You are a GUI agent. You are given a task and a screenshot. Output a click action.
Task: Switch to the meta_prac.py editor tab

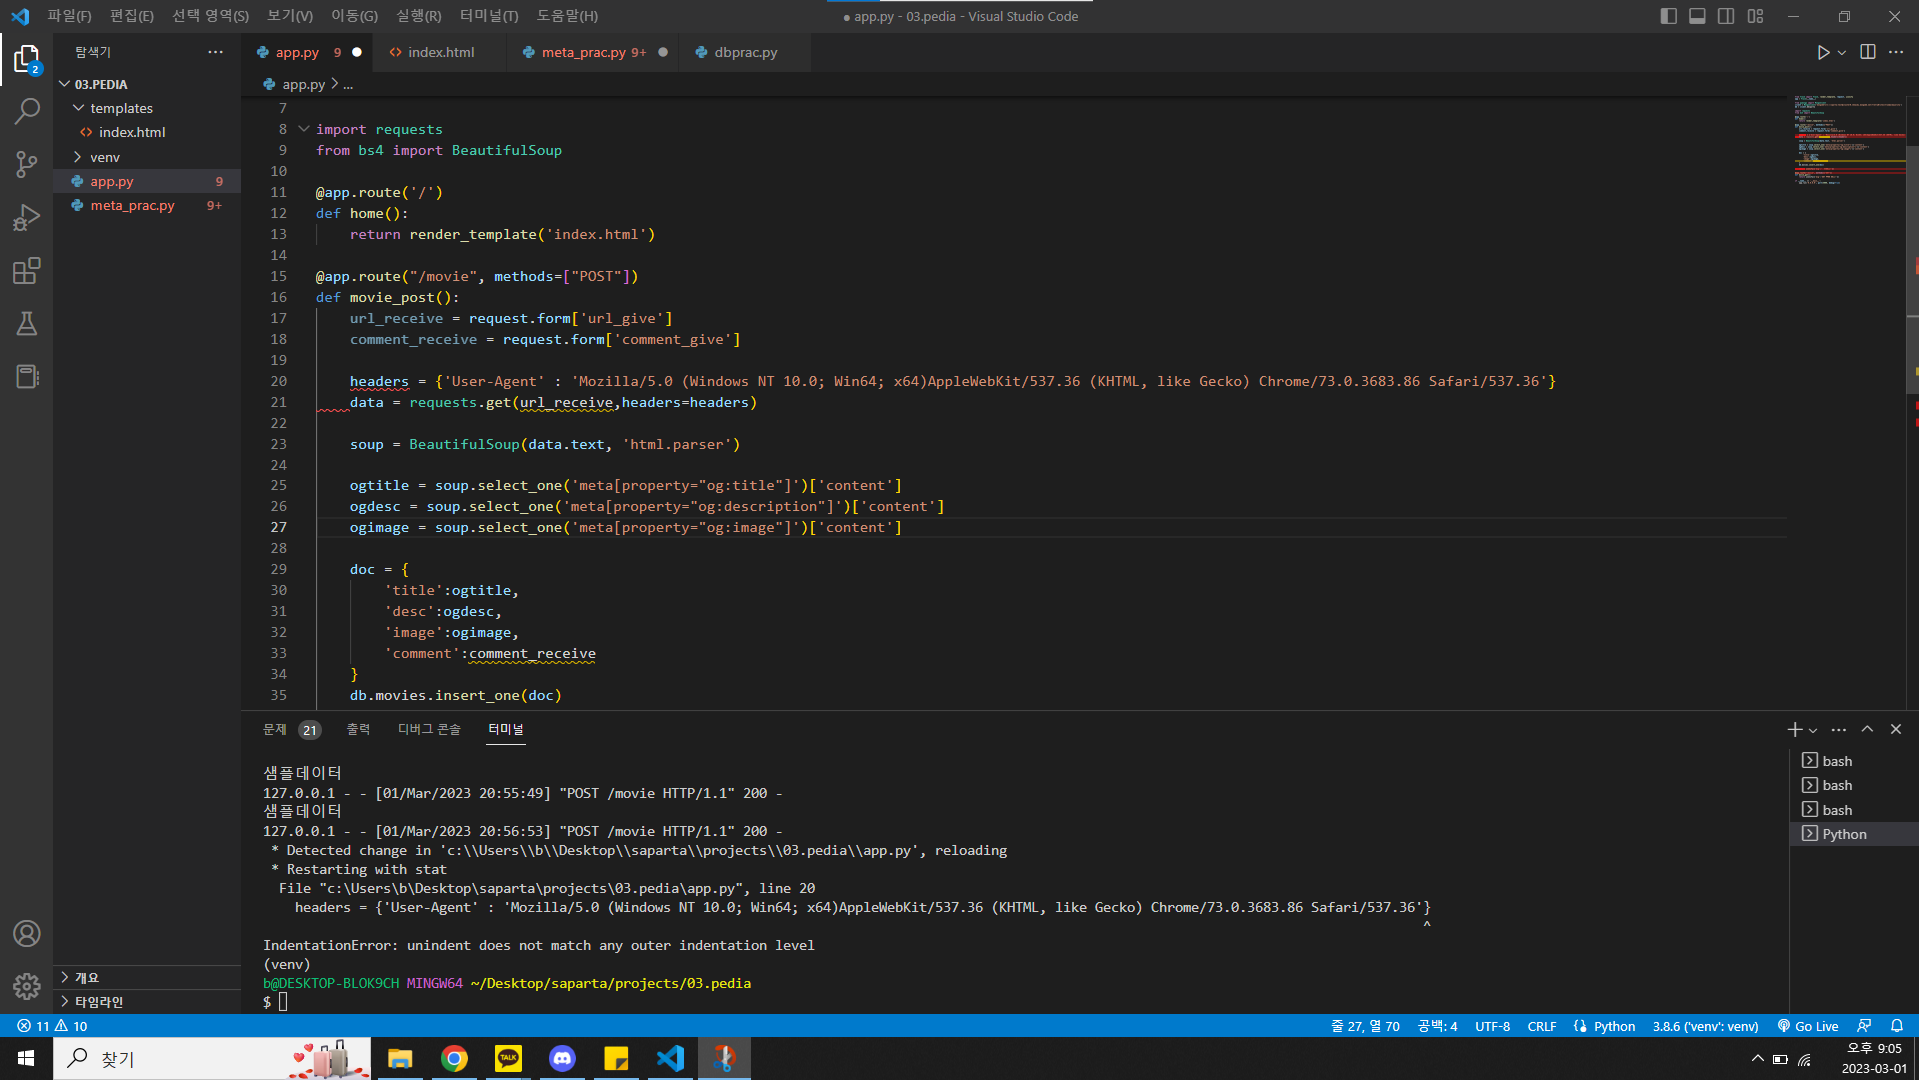pyautogui.click(x=593, y=52)
